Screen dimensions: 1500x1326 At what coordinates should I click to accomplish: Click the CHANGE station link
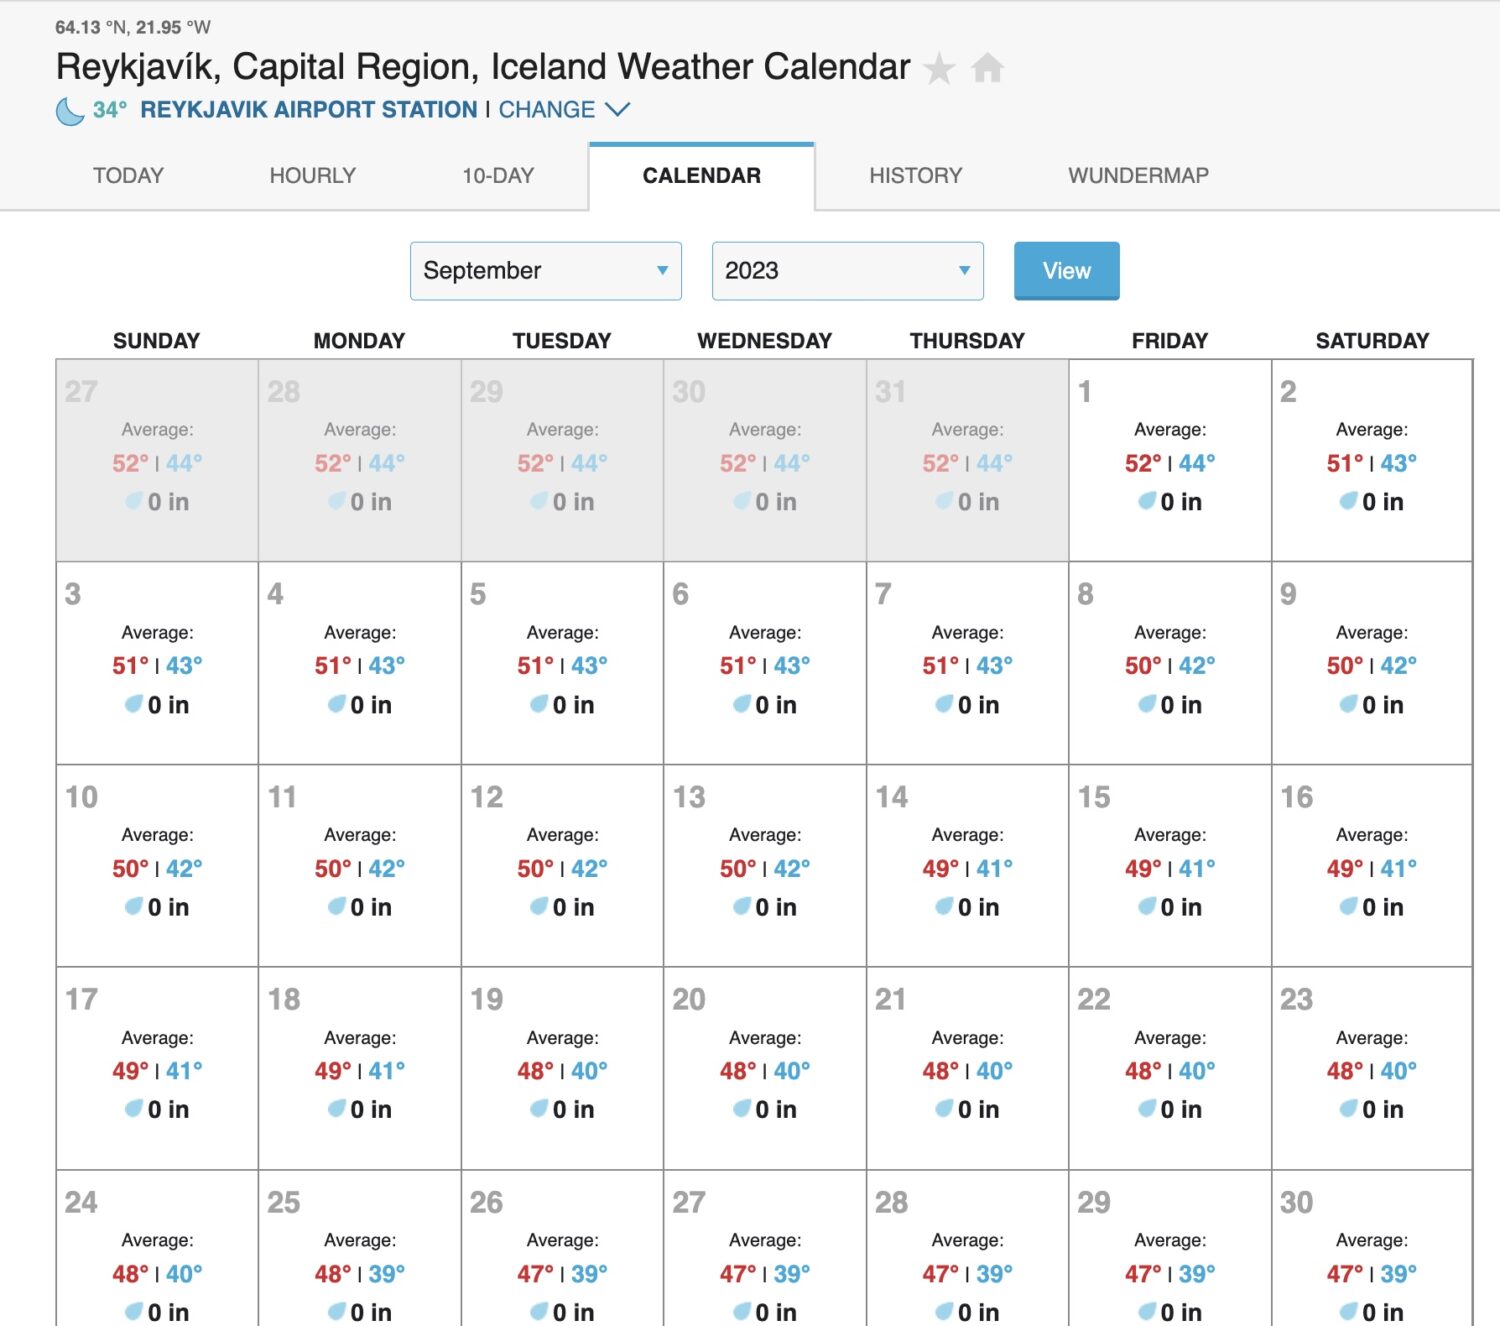[545, 110]
